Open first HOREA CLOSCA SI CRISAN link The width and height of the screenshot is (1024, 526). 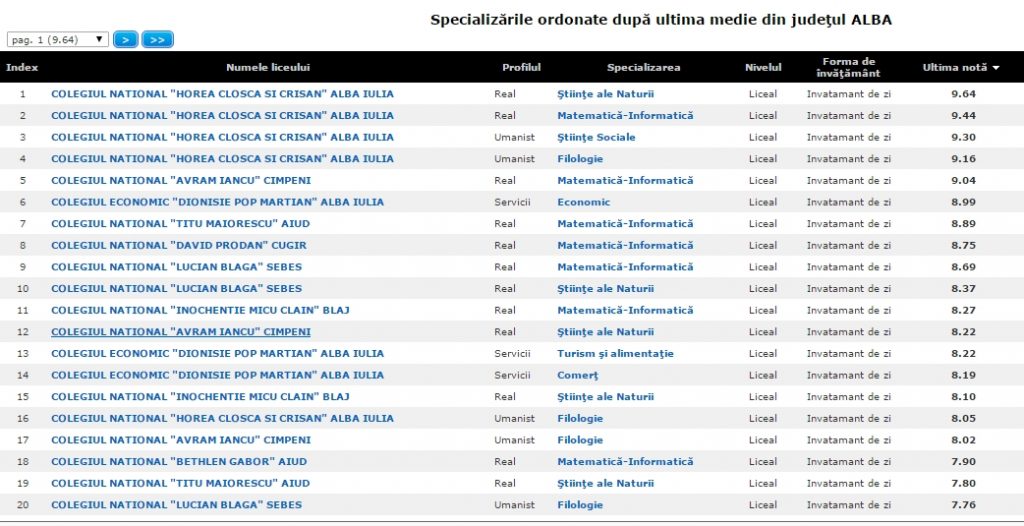coord(223,94)
